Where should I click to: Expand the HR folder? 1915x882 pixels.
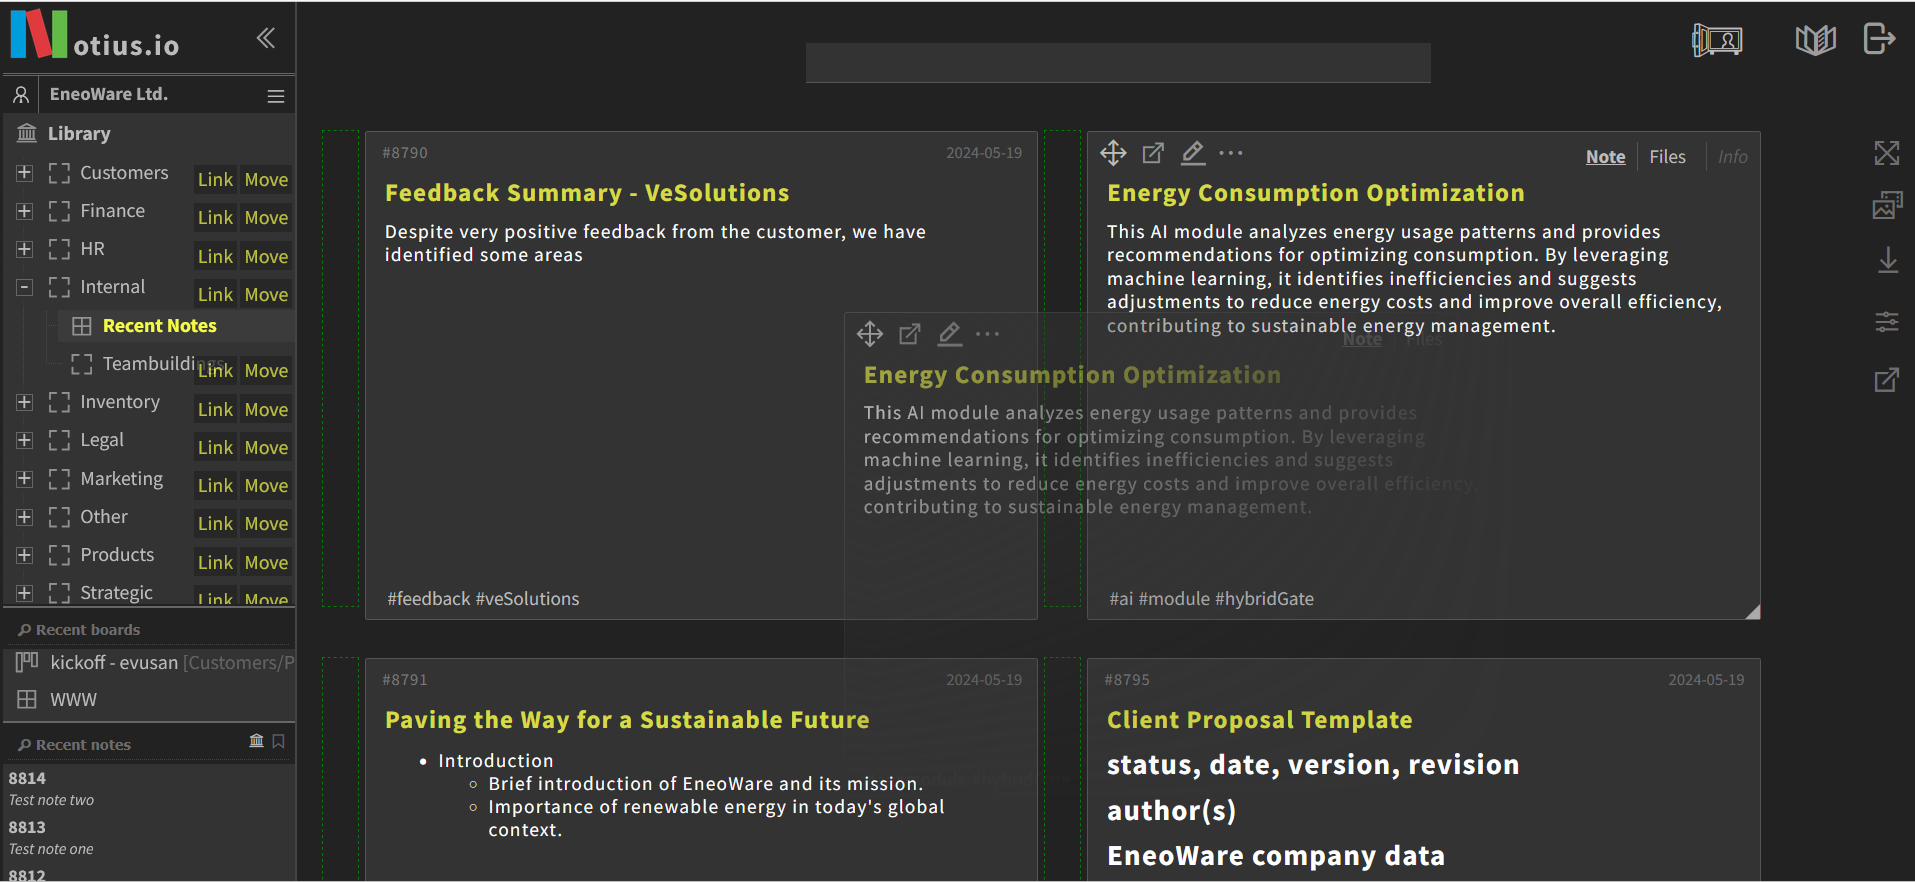click(x=25, y=249)
